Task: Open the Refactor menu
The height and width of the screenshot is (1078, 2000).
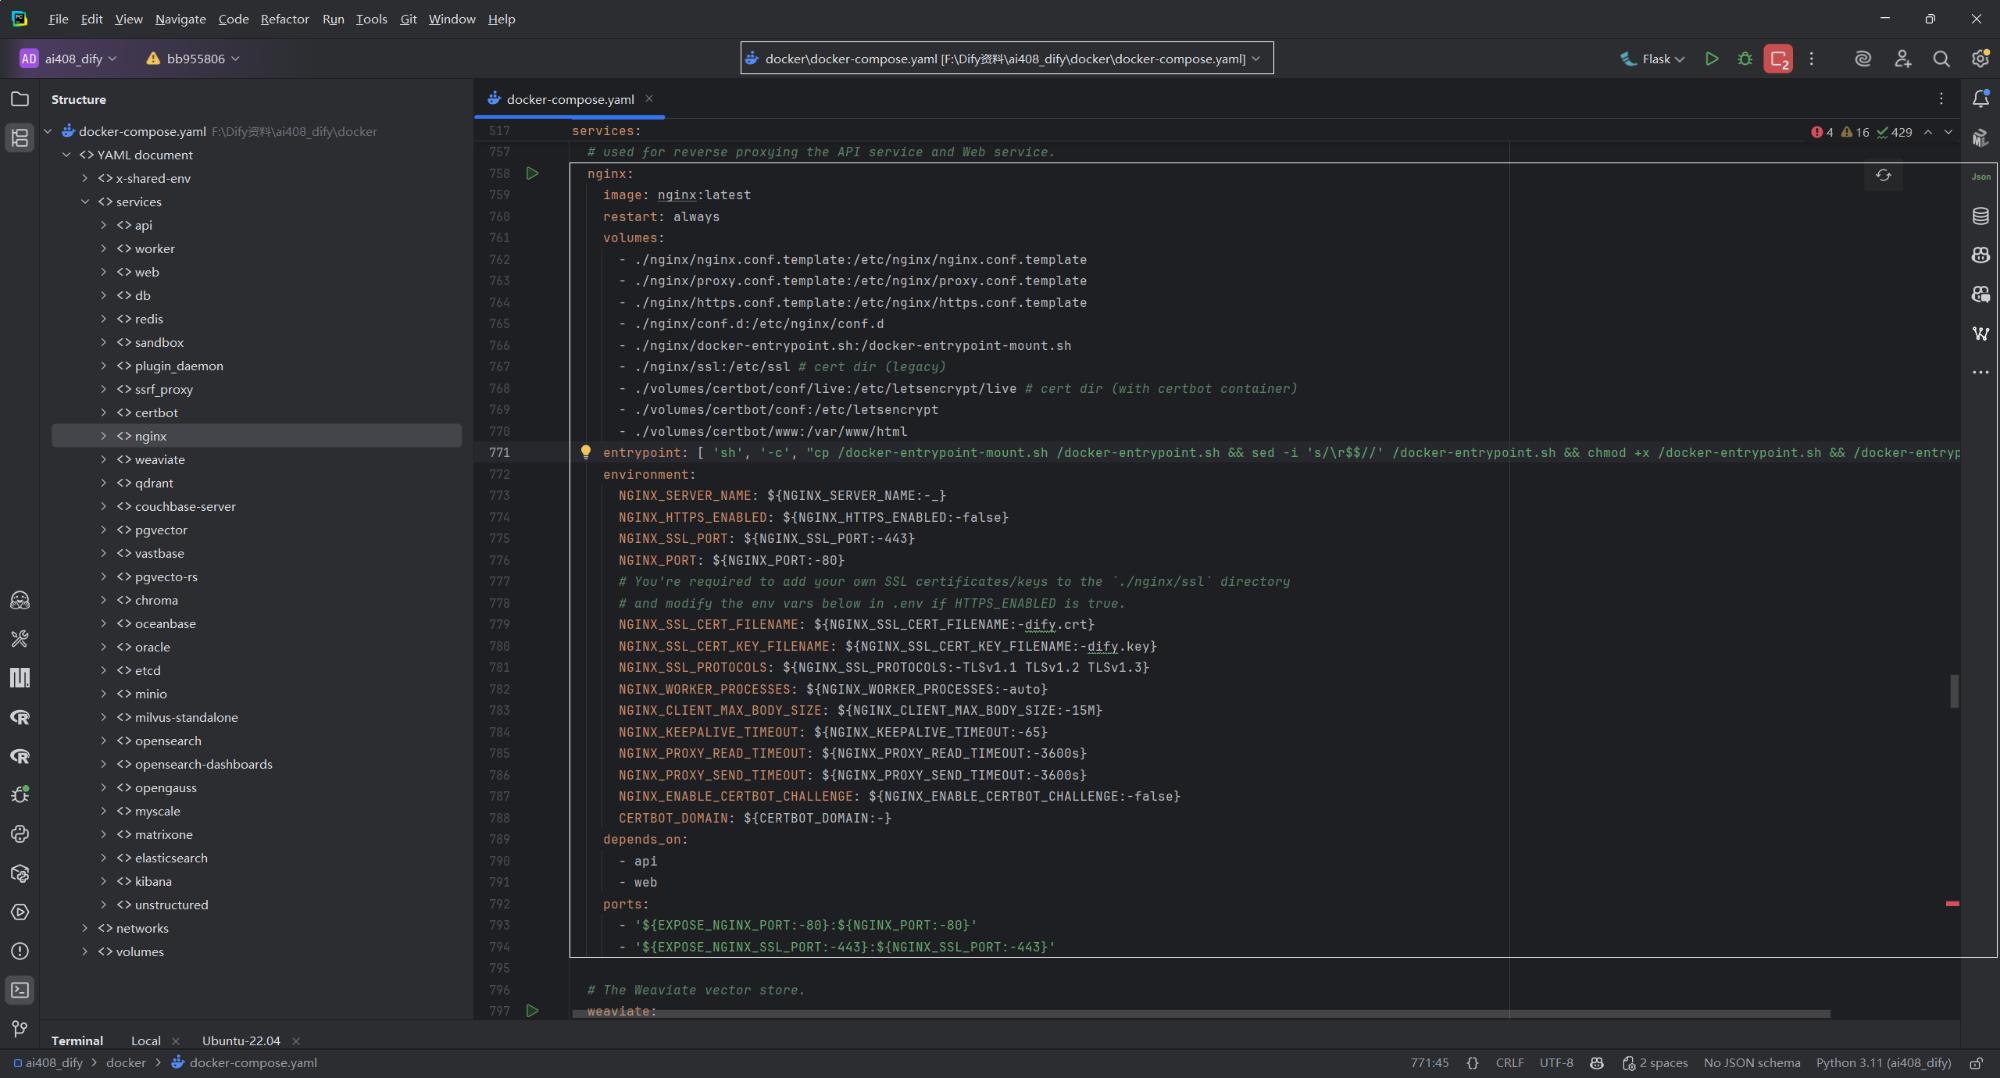Action: click(x=284, y=19)
